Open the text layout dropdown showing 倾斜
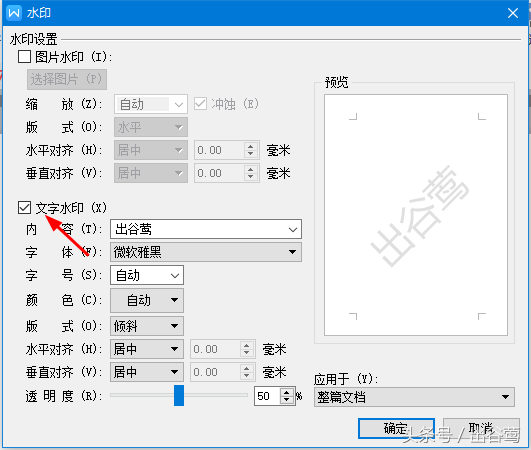This screenshot has width=531, height=450. tap(147, 326)
